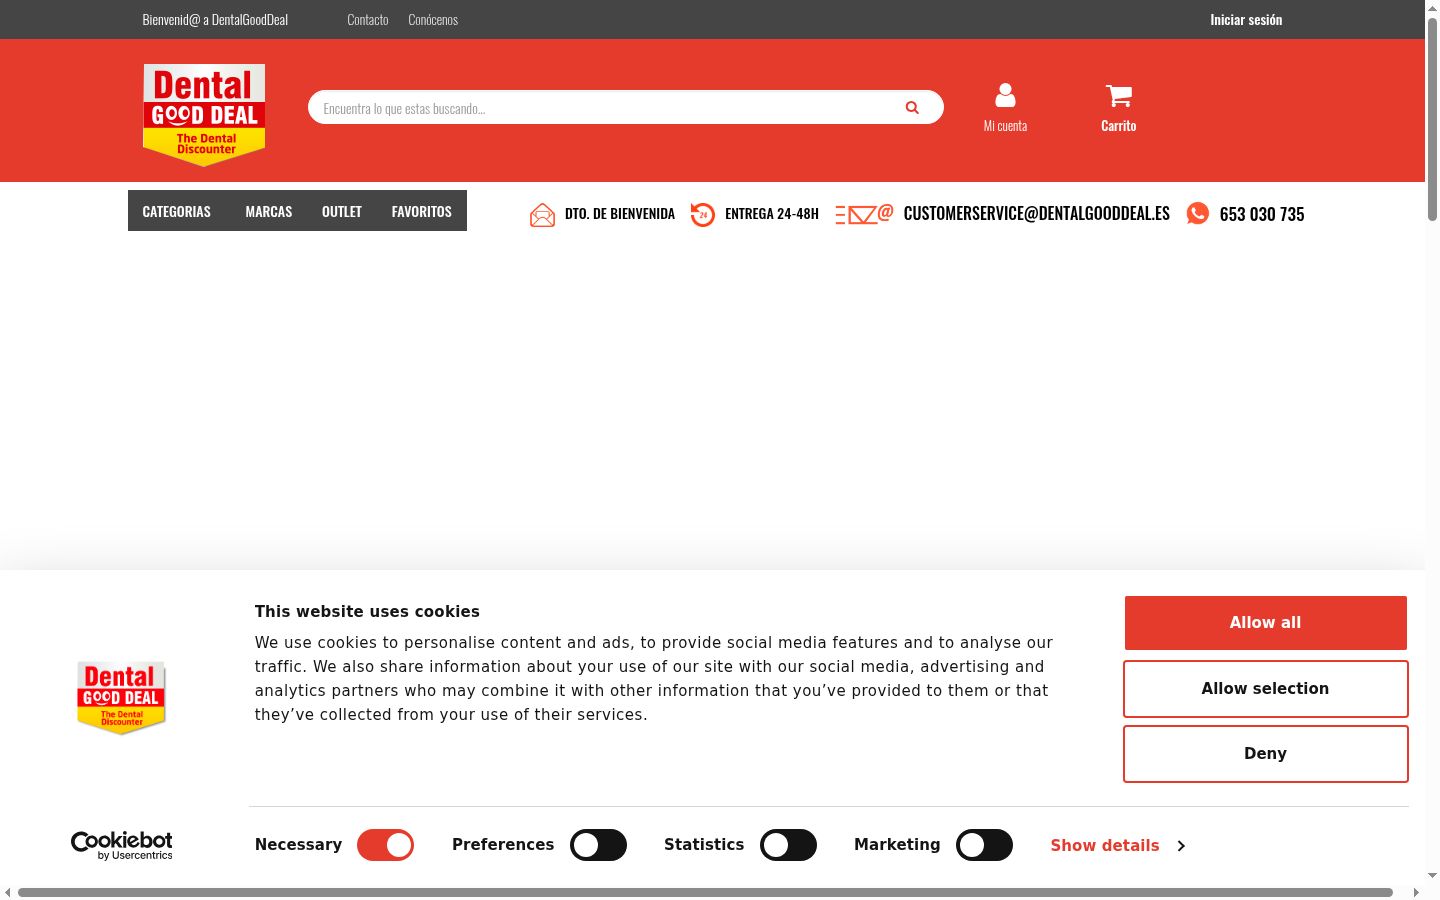Expand Show details chevron arrow

coord(1181,846)
